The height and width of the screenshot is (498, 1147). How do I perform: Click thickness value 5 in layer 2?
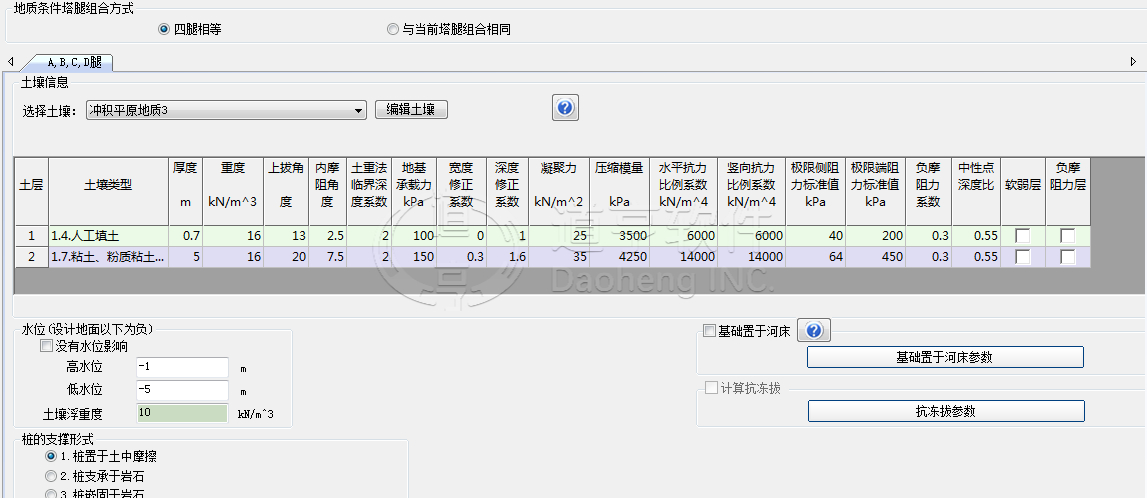click(x=185, y=257)
